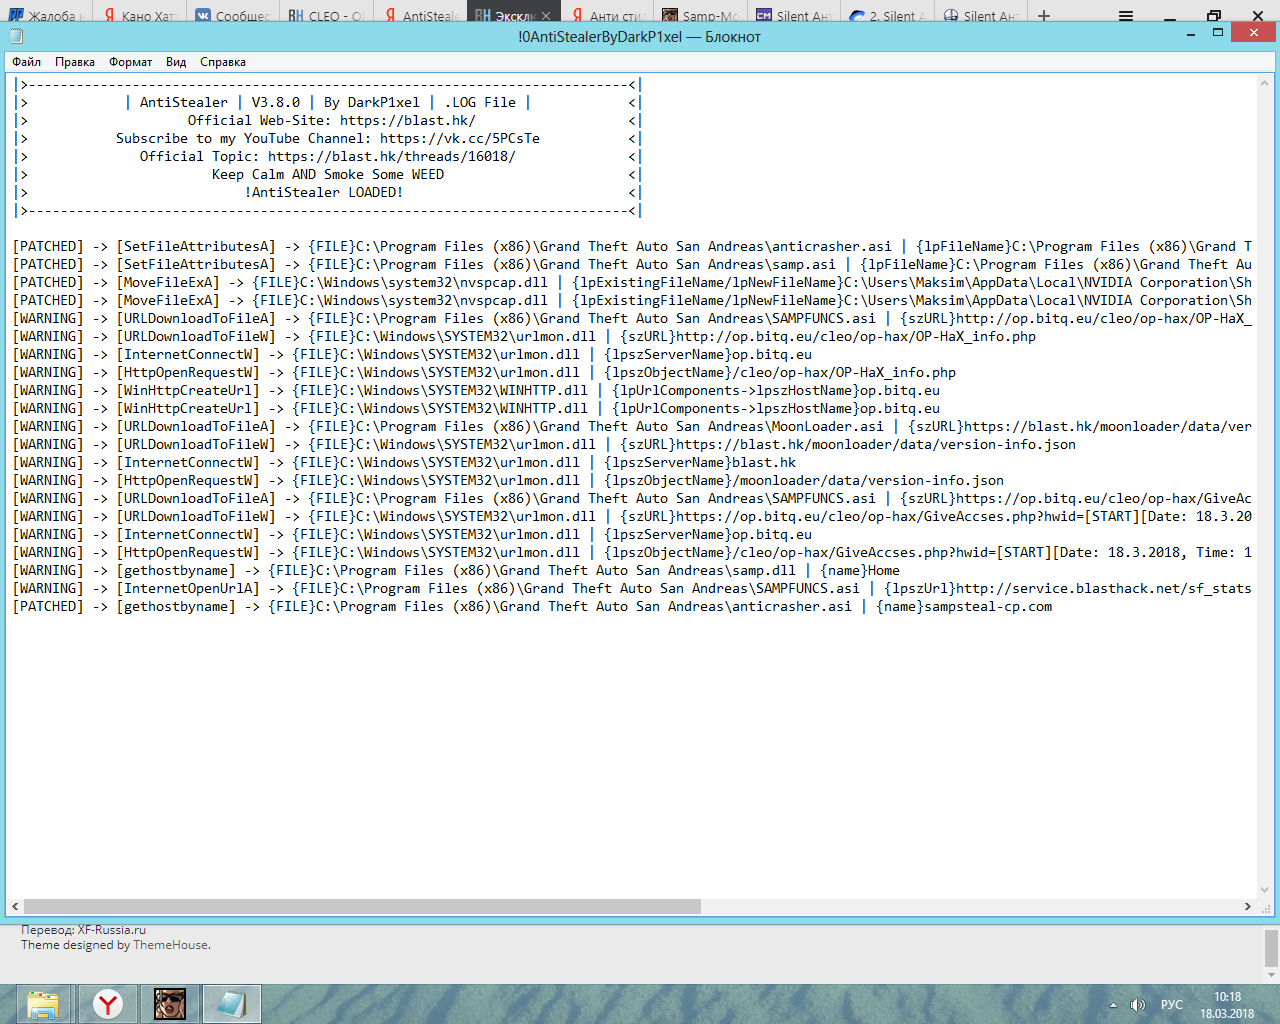Click the text 'Keep Calm AND Smoke Some WEED'
1280x1024 pixels.
click(x=328, y=175)
